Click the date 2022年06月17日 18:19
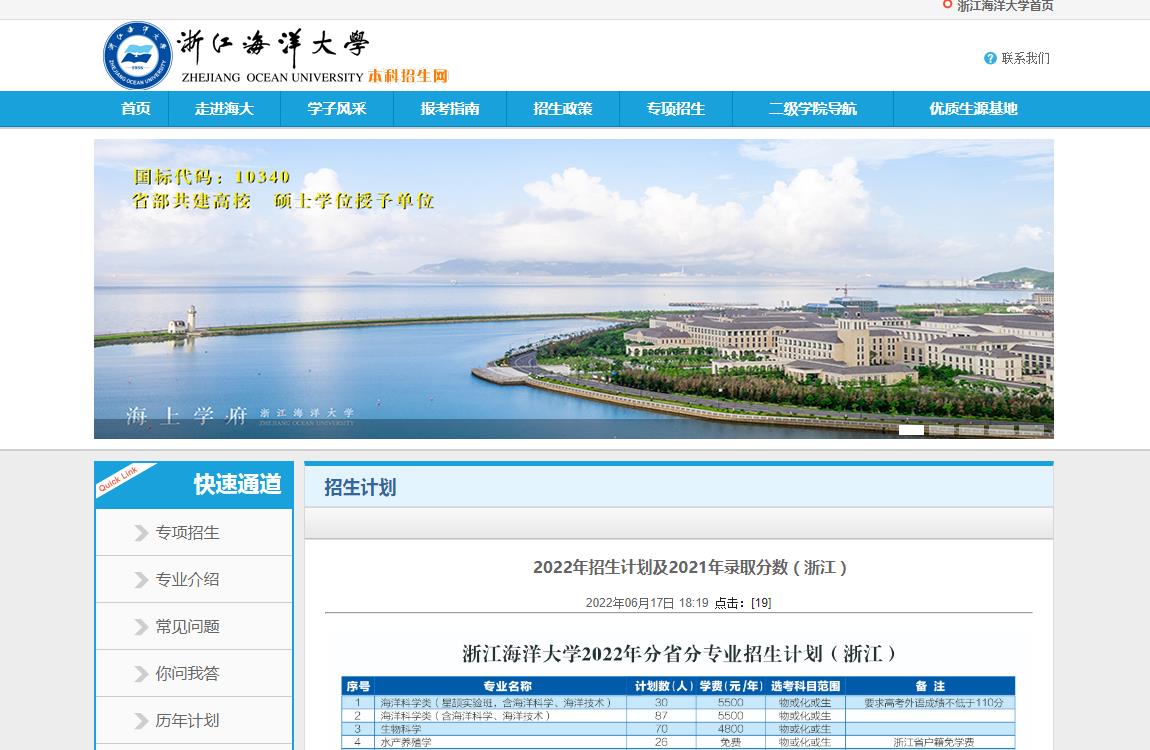This screenshot has width=1150, height=750. coord(647,603)
